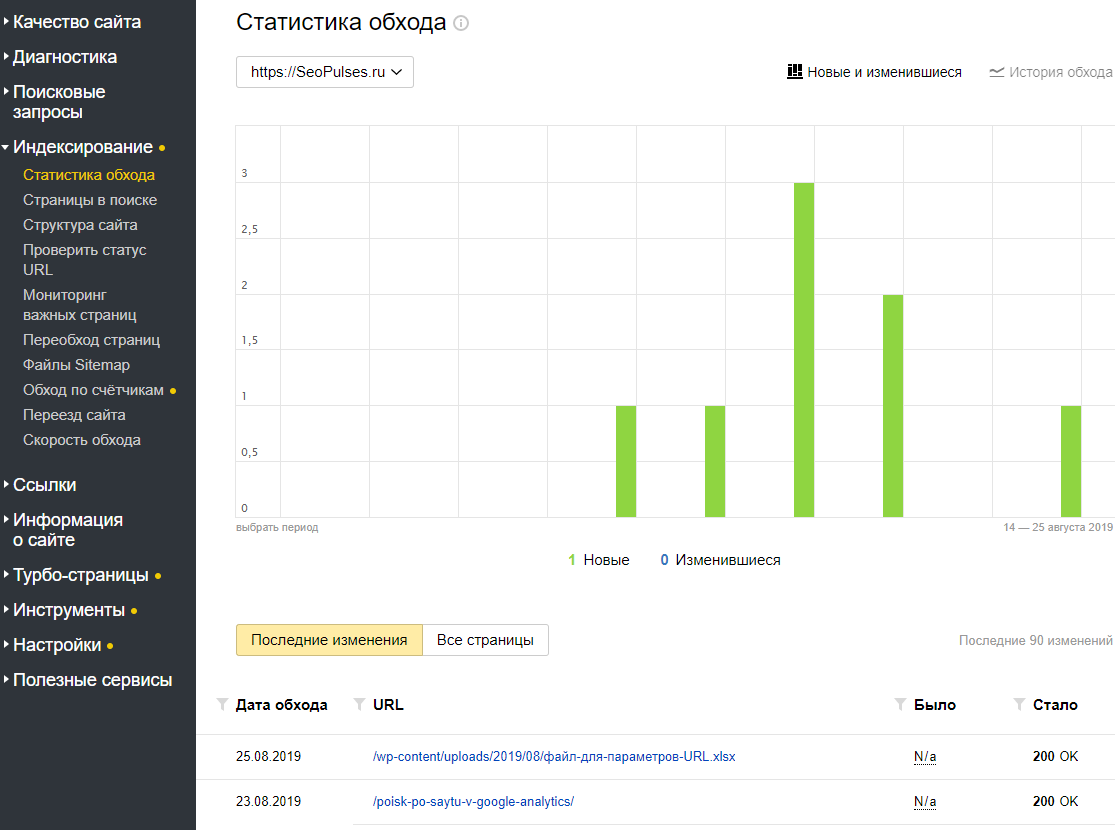Screen dimensions: 1115x830
Task: Open the filter icon for Было column
Action: pyautogui.click(x=900, y=704)
